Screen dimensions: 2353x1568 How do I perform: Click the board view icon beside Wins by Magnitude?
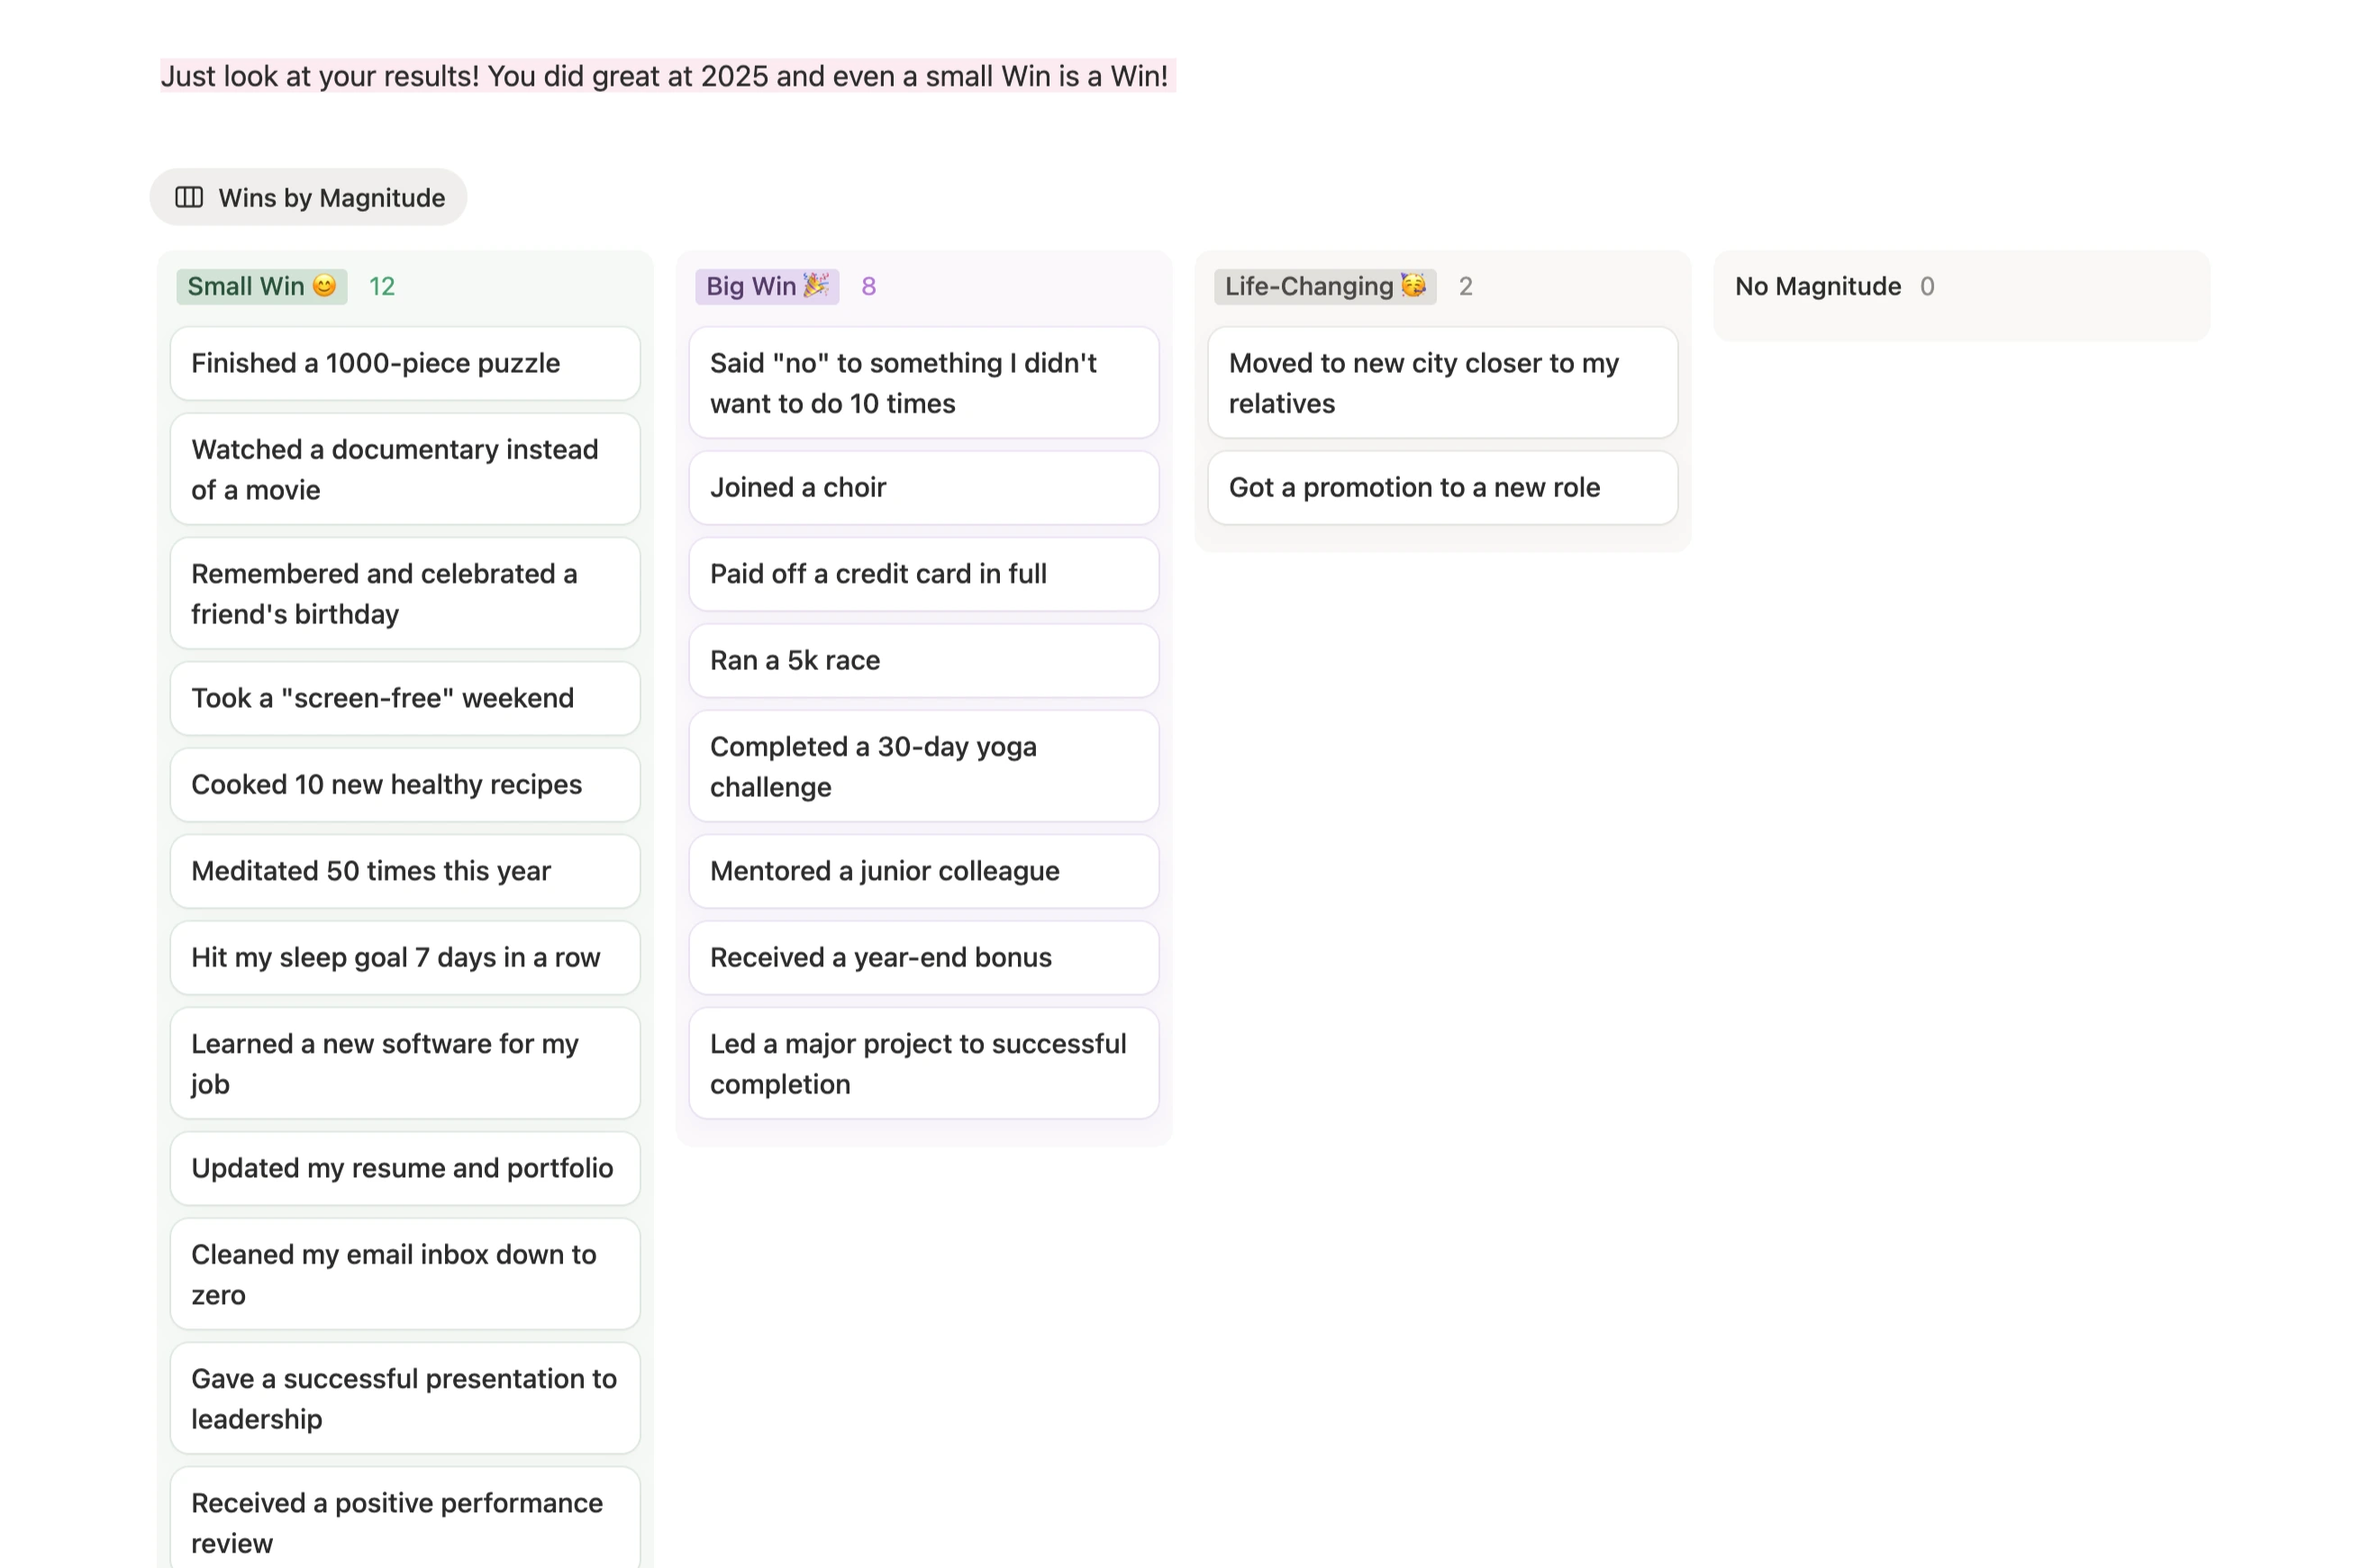coord(189,197)
